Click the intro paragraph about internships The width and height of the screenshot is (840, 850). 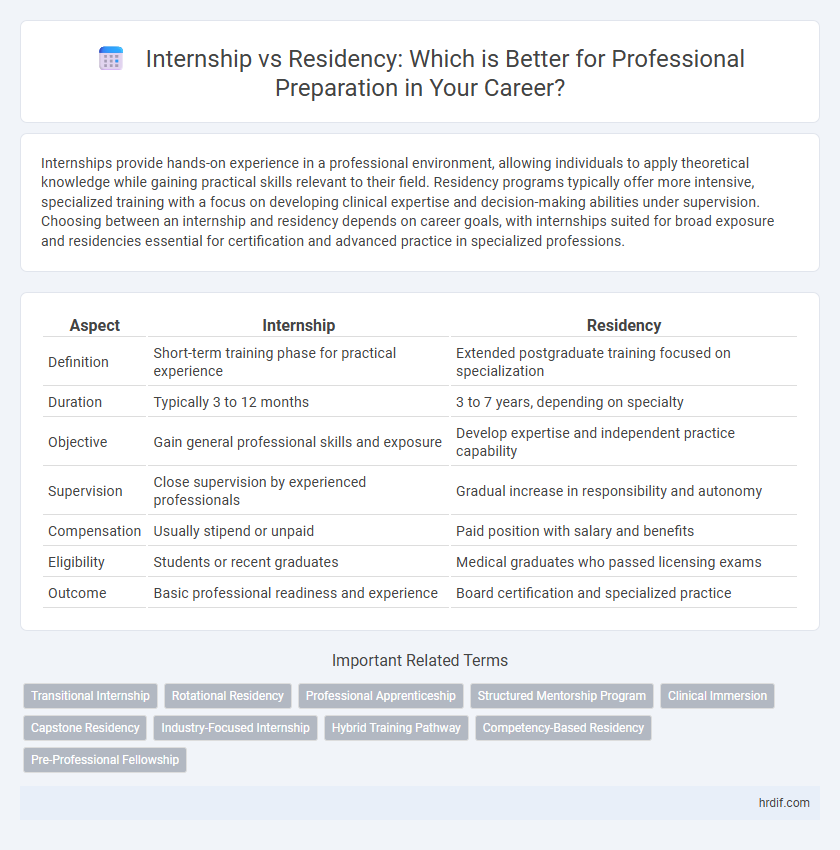point(408,202)
